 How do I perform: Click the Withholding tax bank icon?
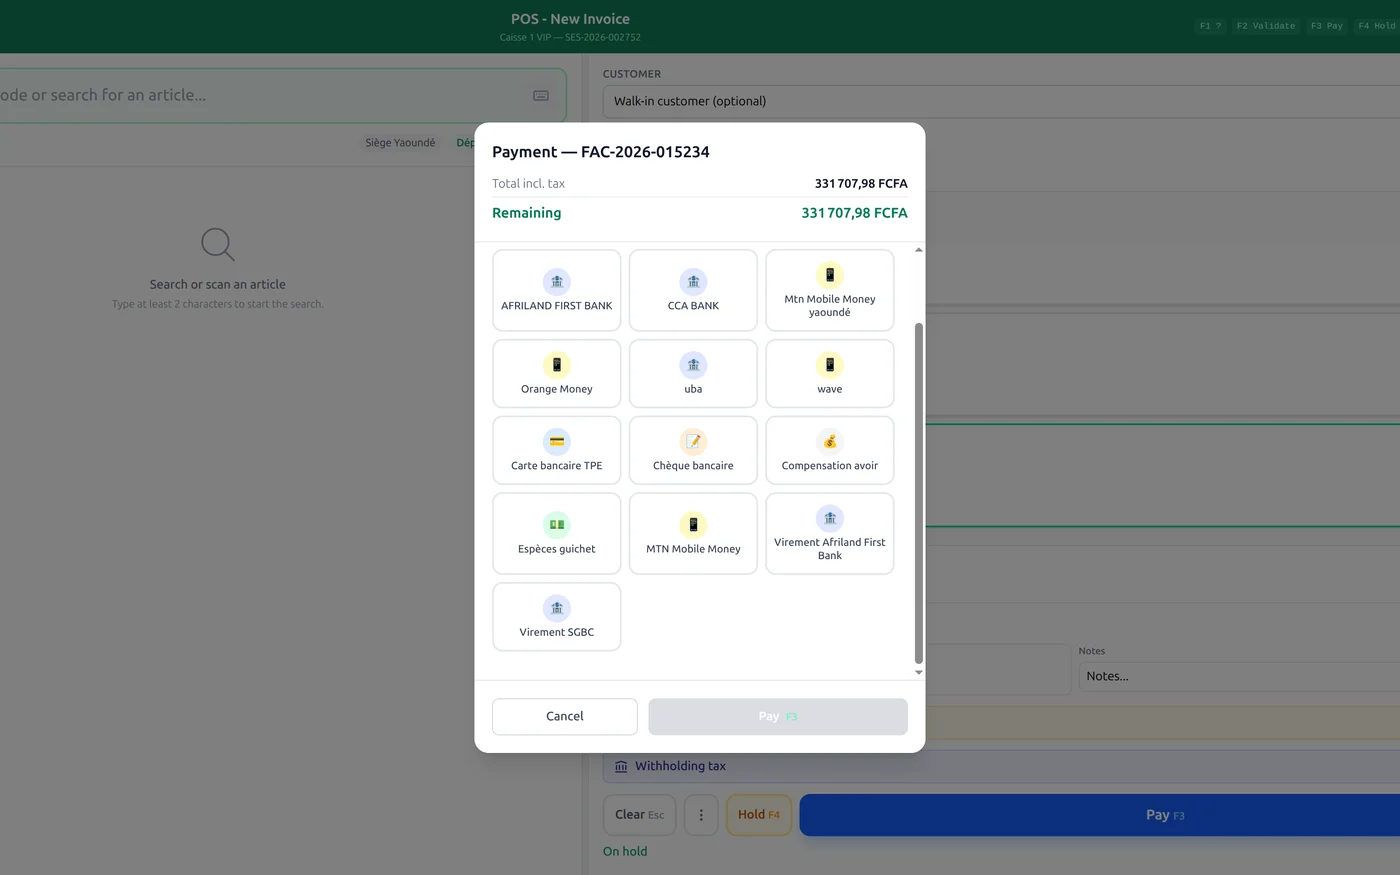click(x=621, y=766)
